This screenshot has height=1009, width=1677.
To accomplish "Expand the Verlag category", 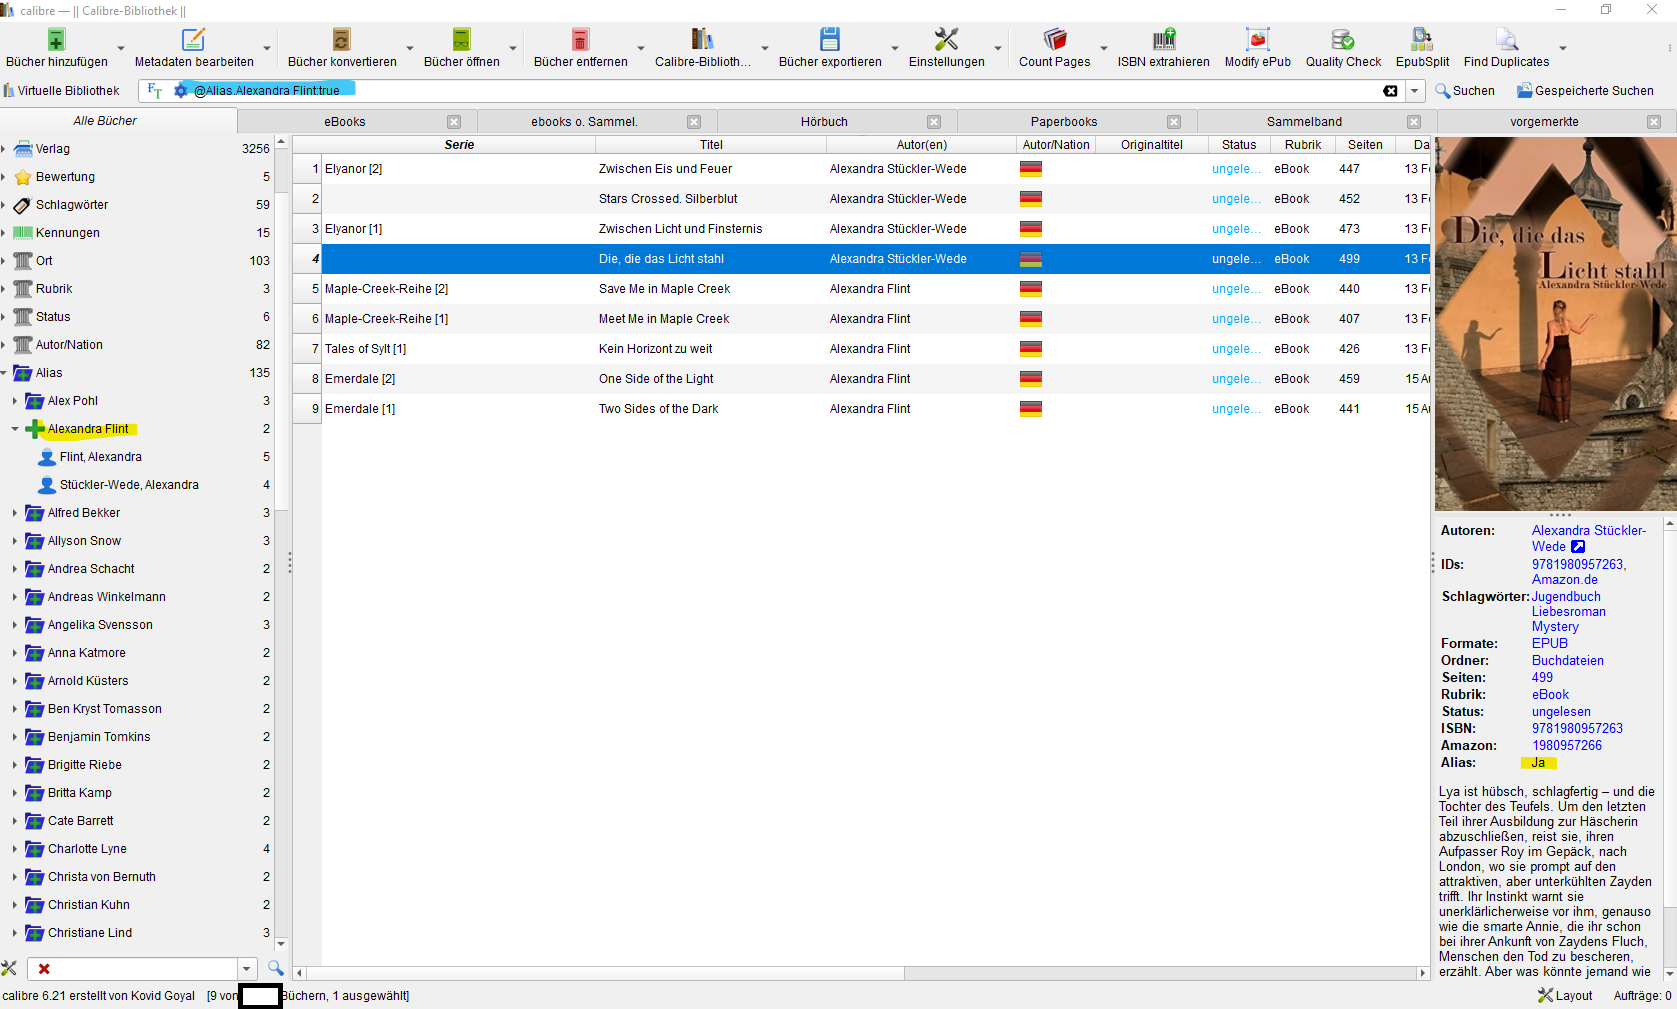I will [4, 149].
